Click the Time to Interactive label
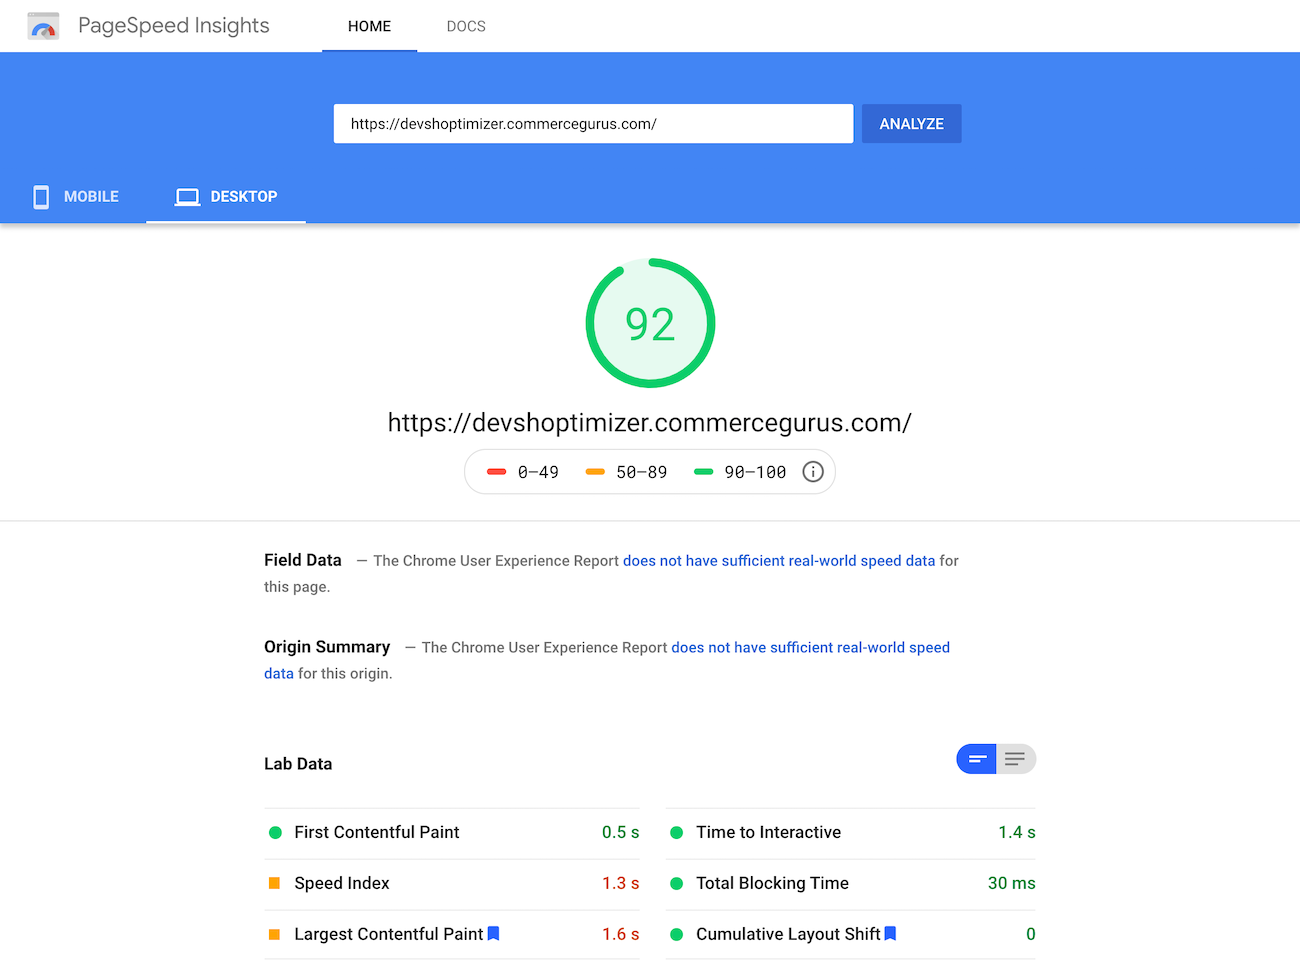The height and width of the screenshot is (973, 1300). 769,832
